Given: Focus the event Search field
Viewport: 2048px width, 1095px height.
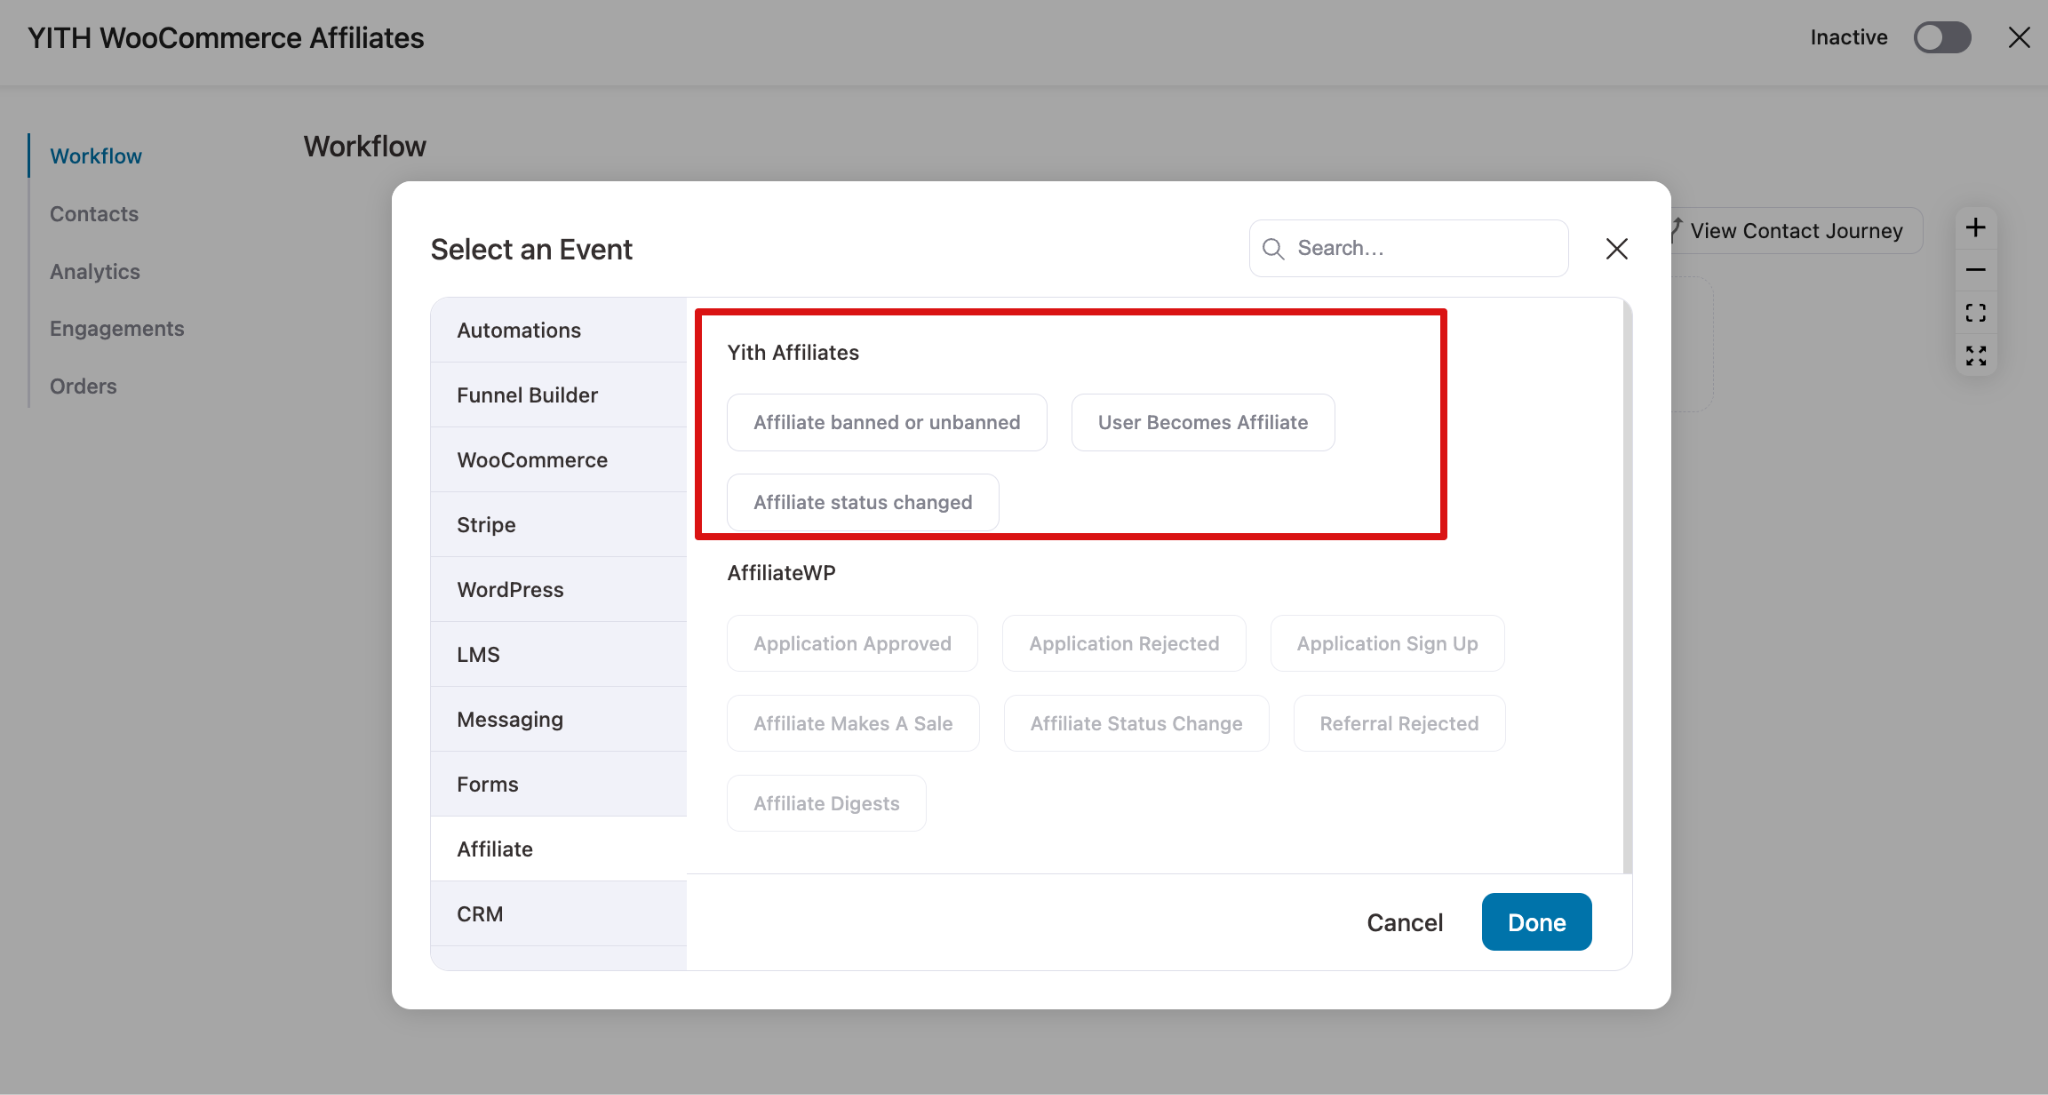Looking at the screenshot, I should [x=1408, y=248].
